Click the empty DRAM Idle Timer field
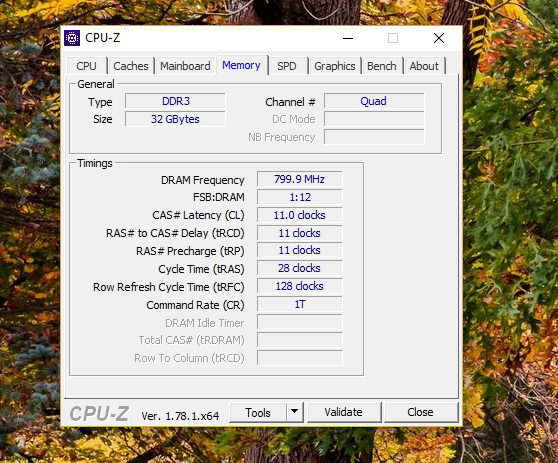 point(300,322)
